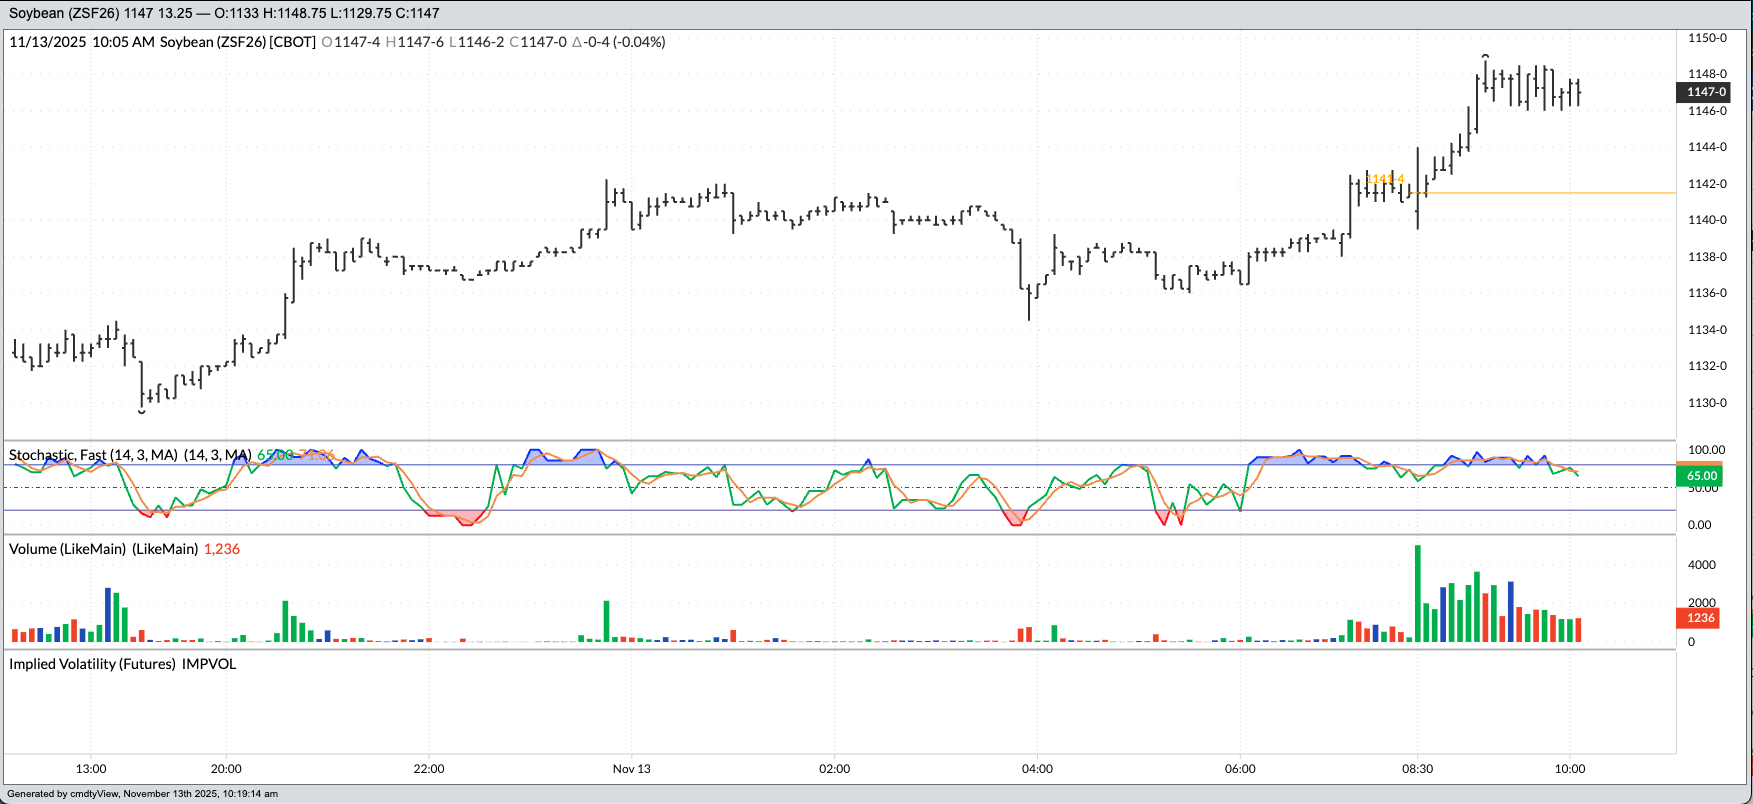The image size is (1753, 804).
Task: Click time axis label "20:00"
Action: [x=226, y=769]
